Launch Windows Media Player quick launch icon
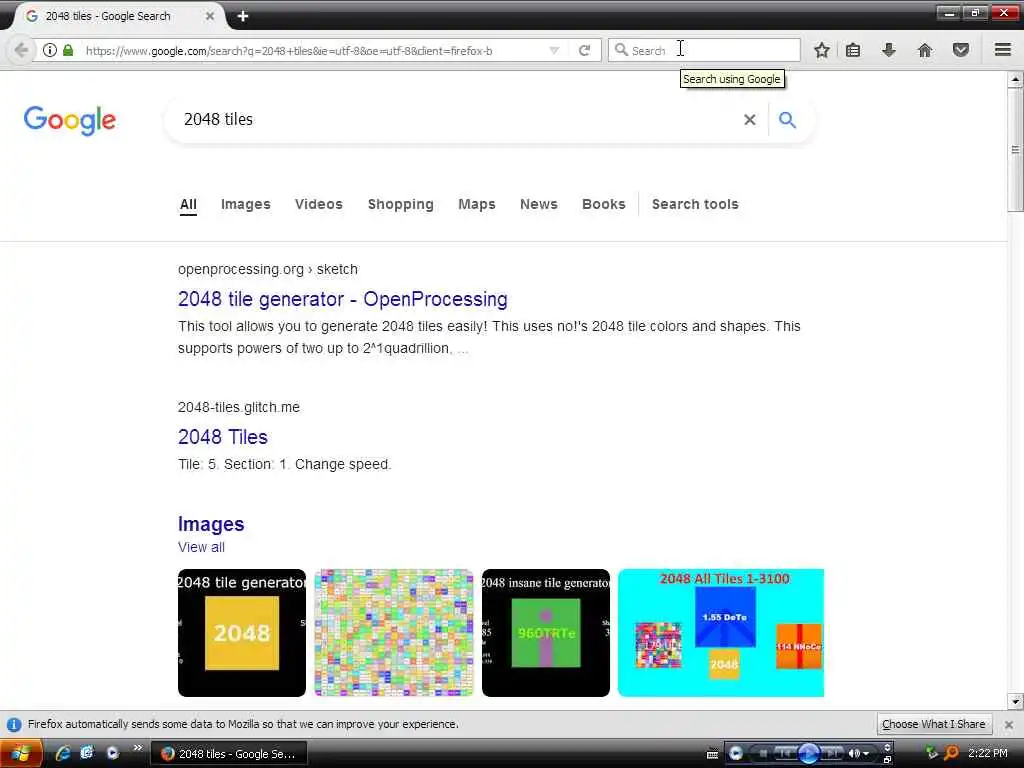The height and width of the screenshot is (768, 1024). [x=112, y=753]
